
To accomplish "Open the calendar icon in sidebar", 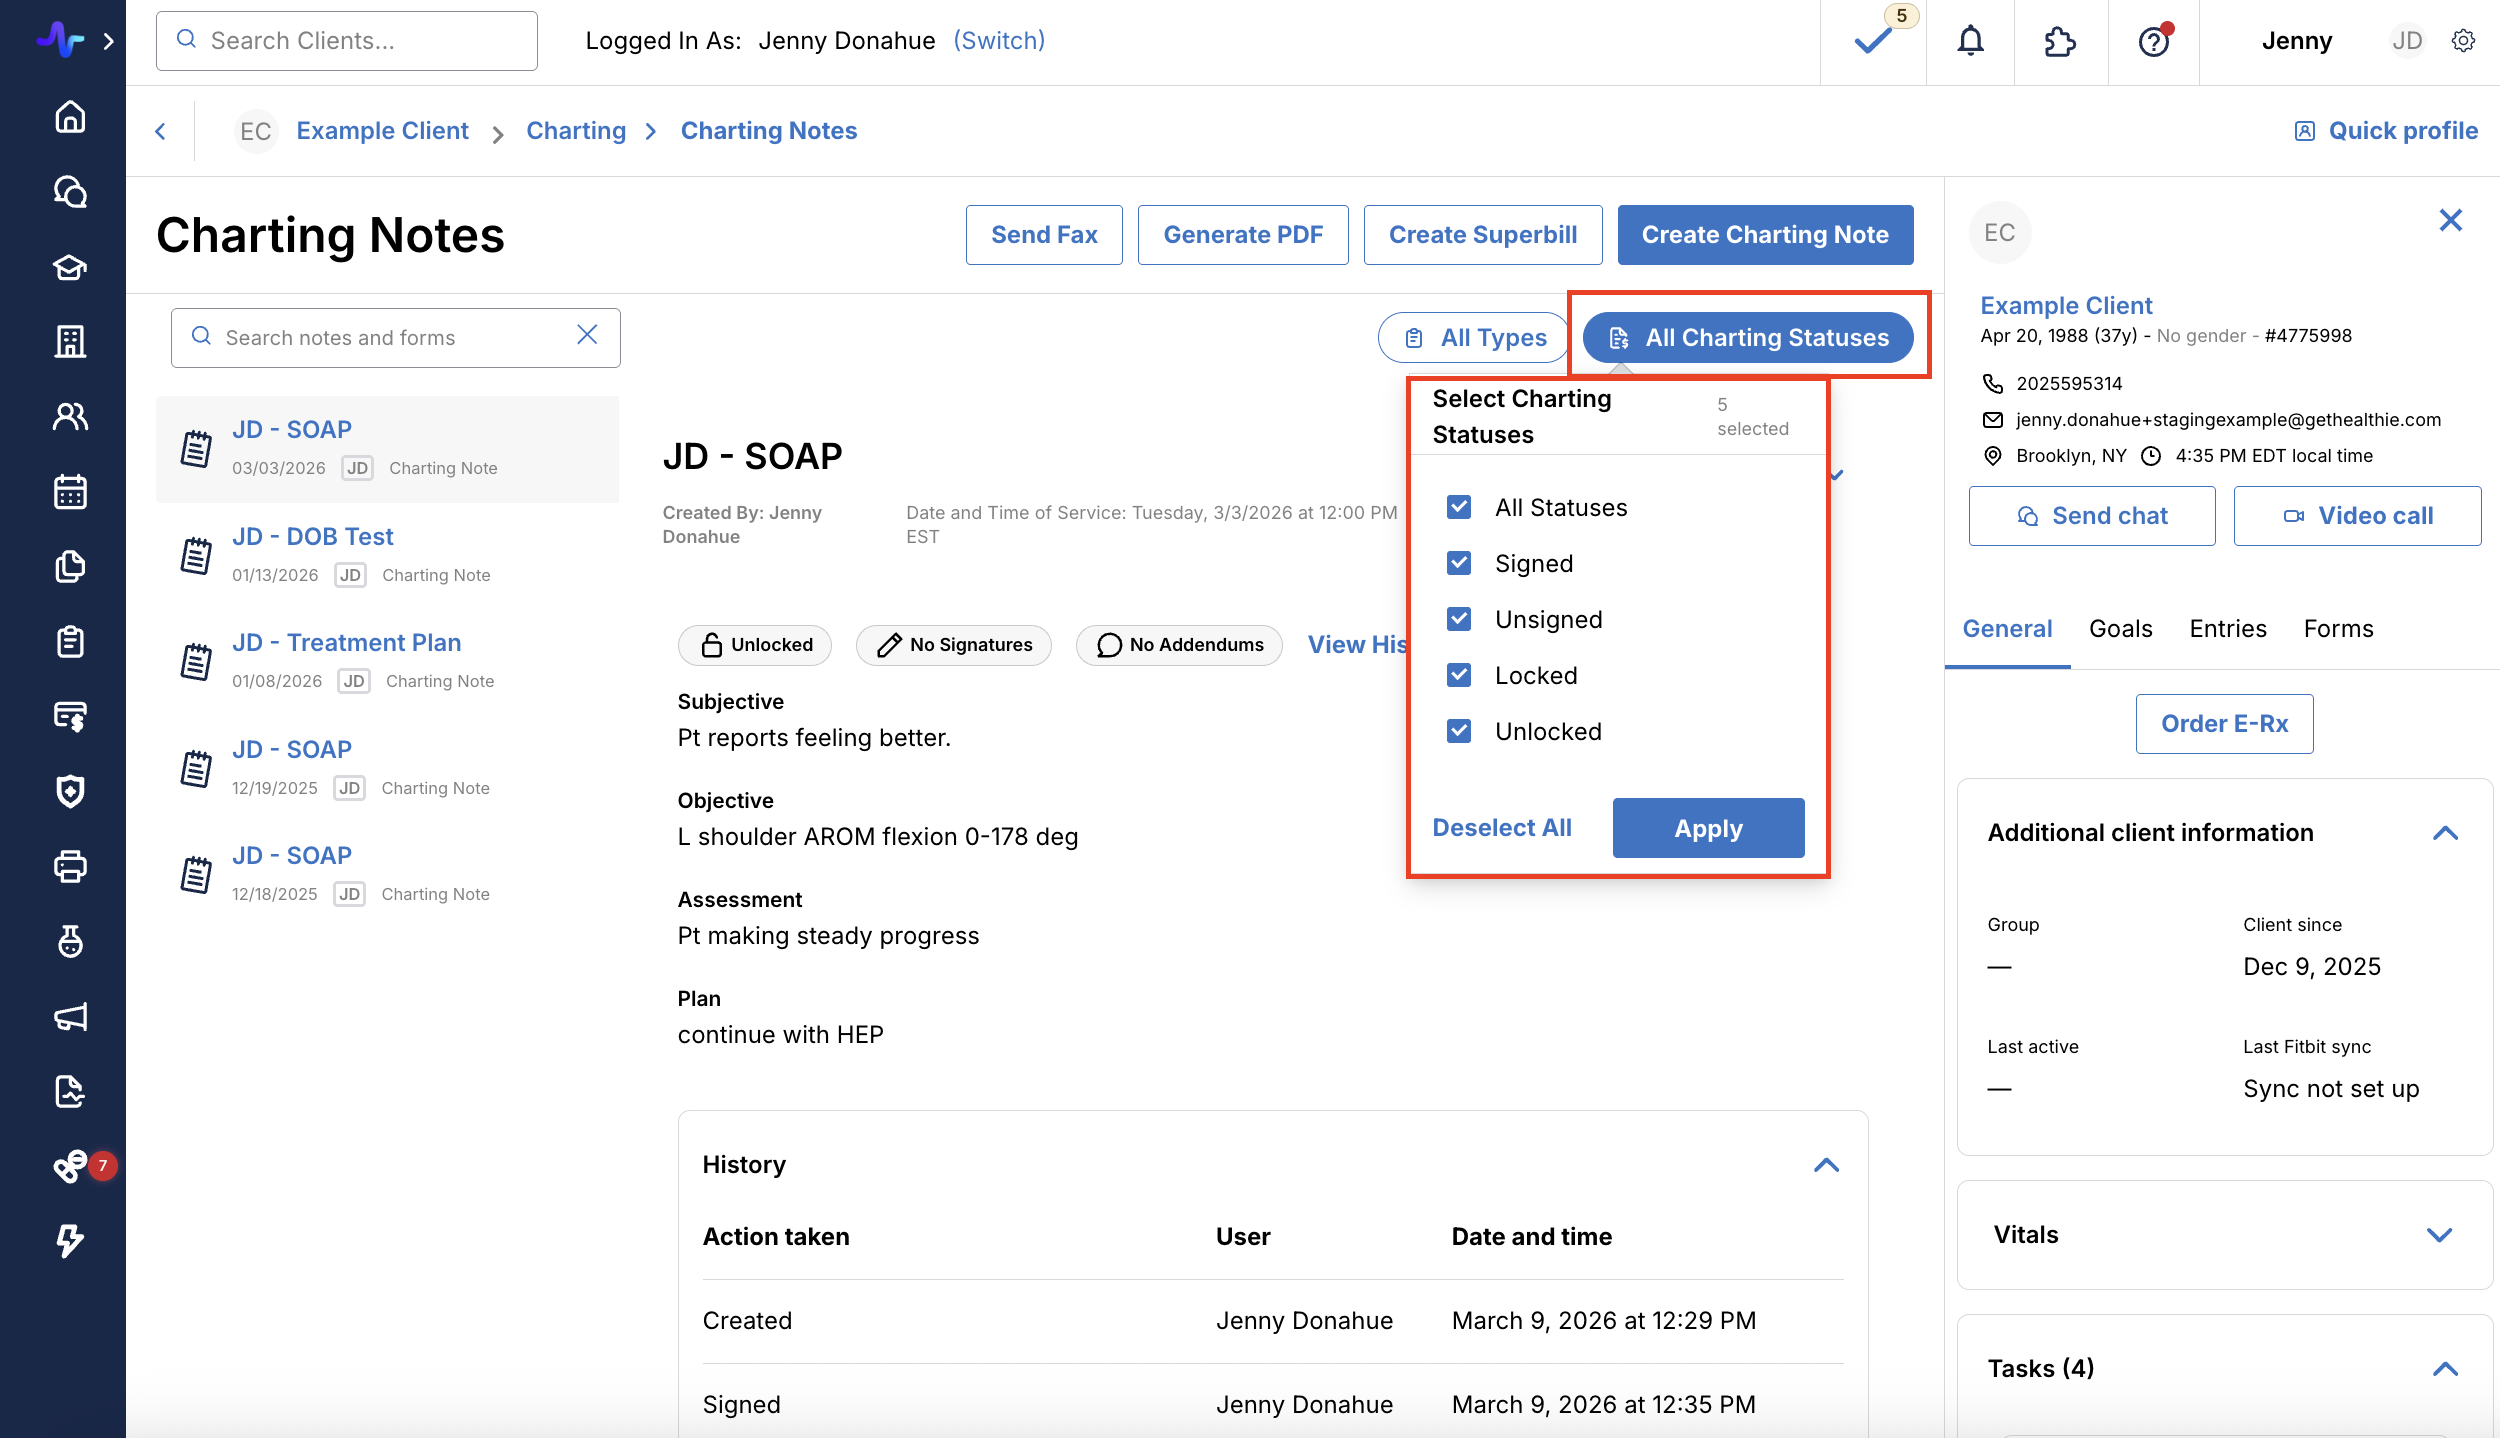I will pyautogui.click(x=70, y=491).
